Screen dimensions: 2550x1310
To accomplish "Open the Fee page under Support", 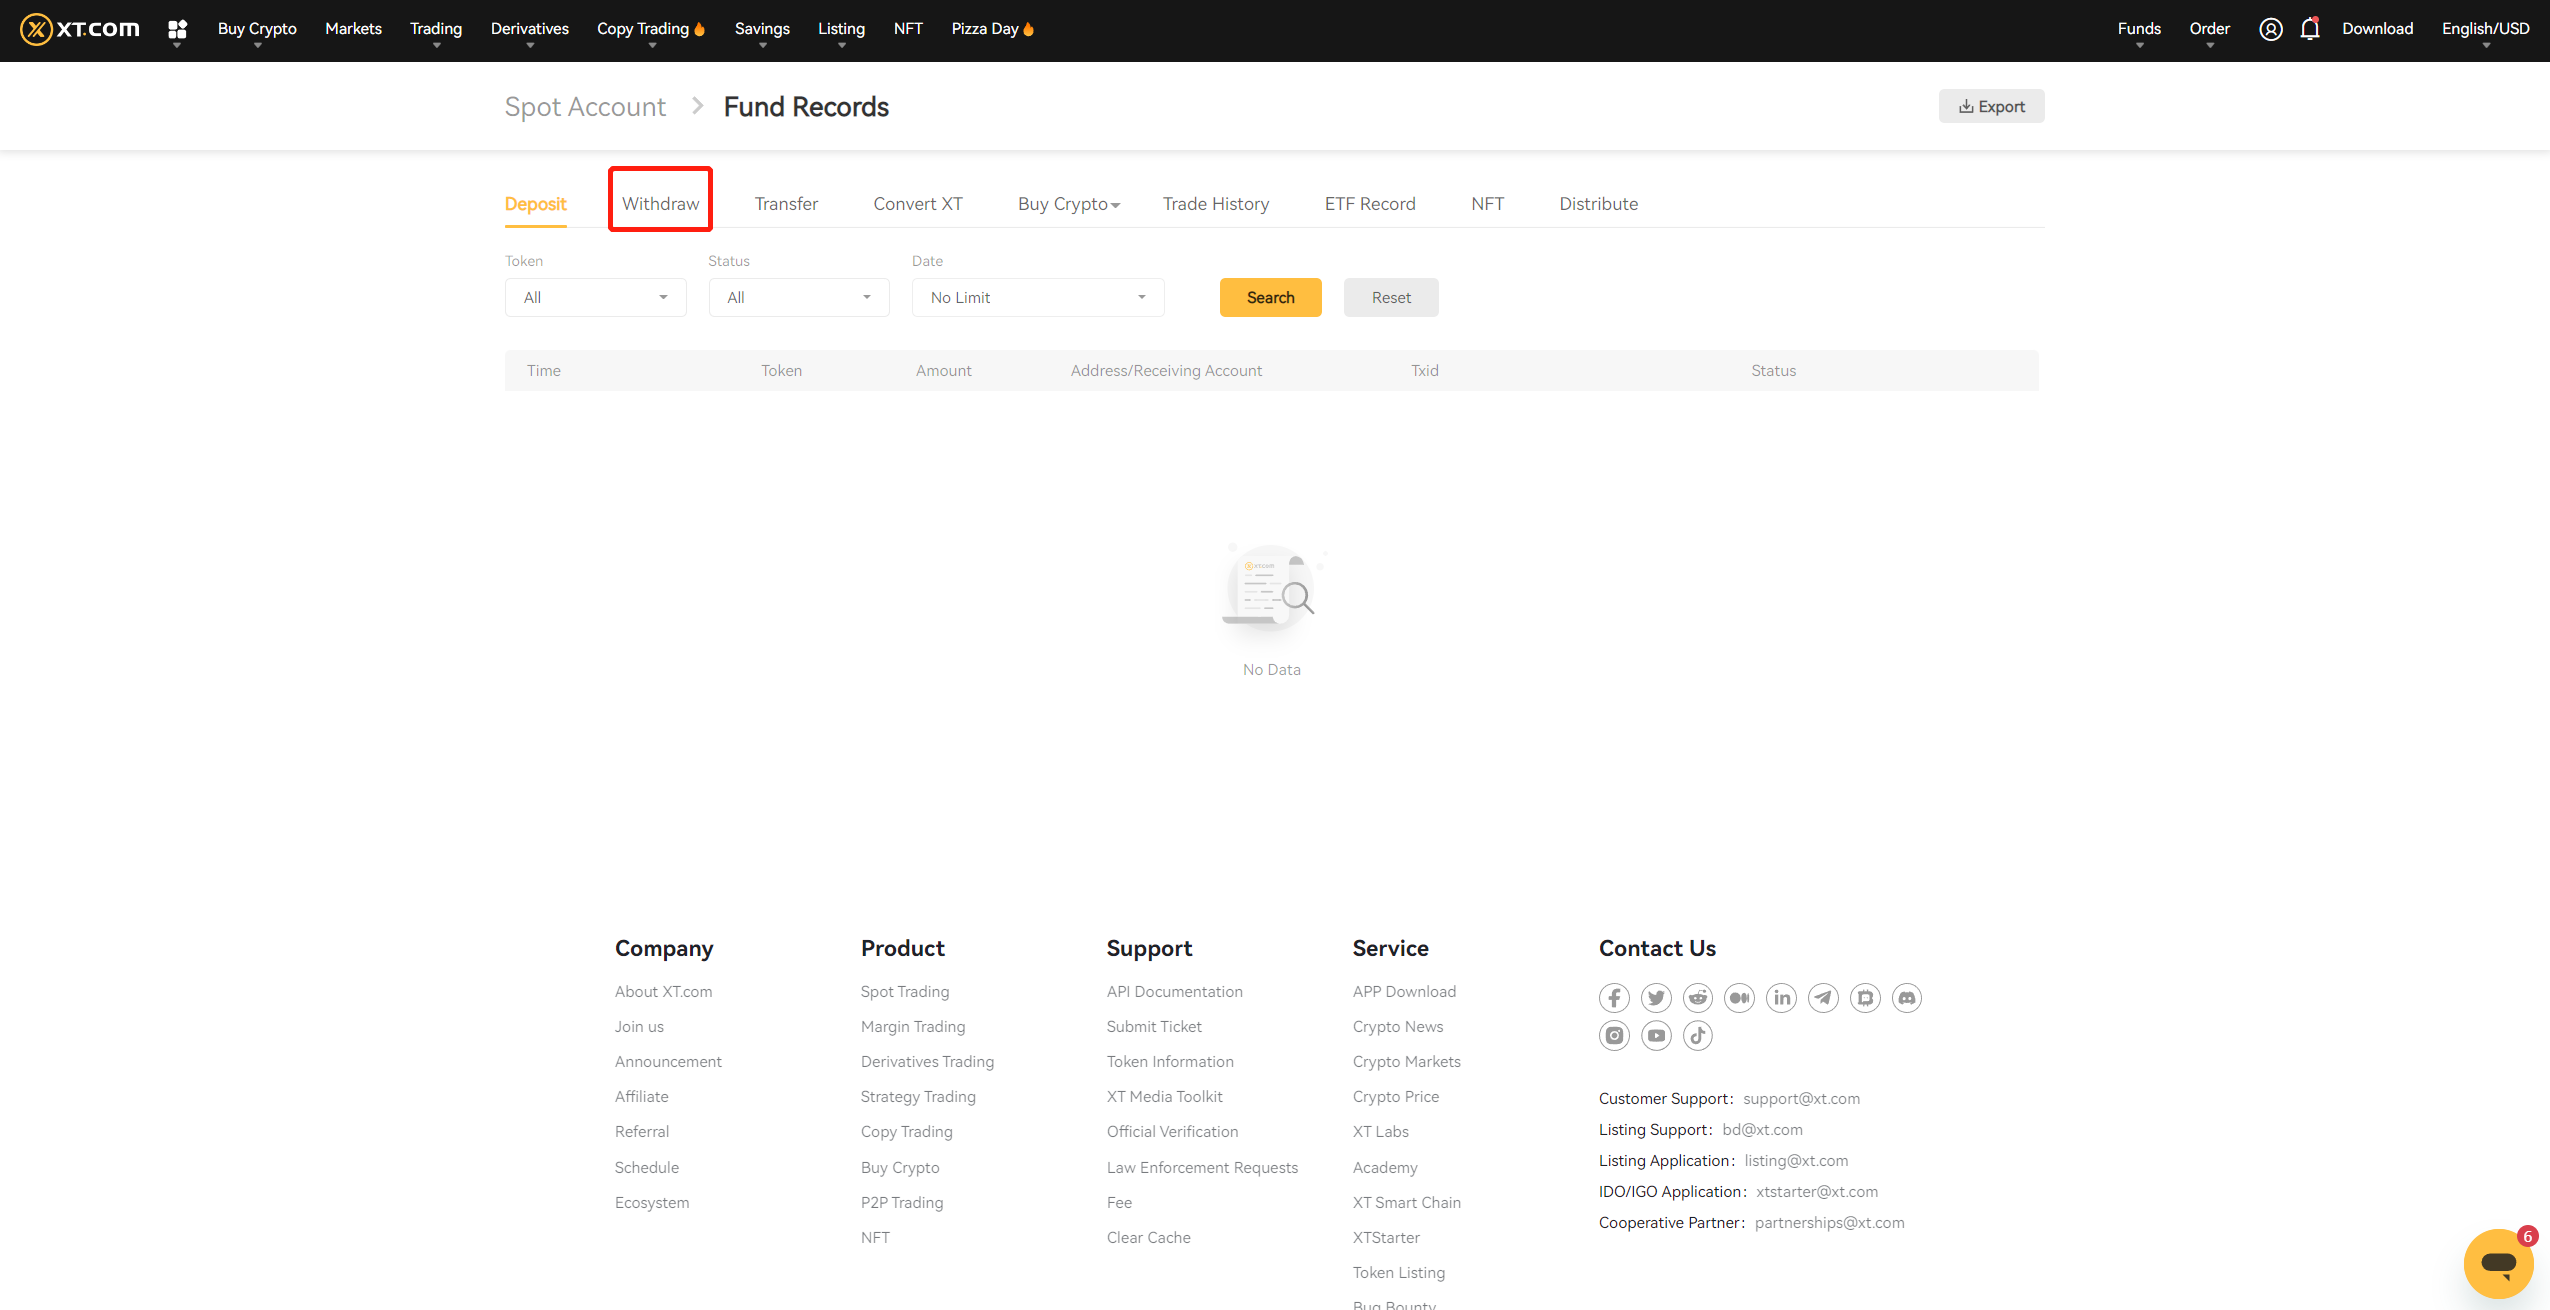I will (x=1118, y=1202).
